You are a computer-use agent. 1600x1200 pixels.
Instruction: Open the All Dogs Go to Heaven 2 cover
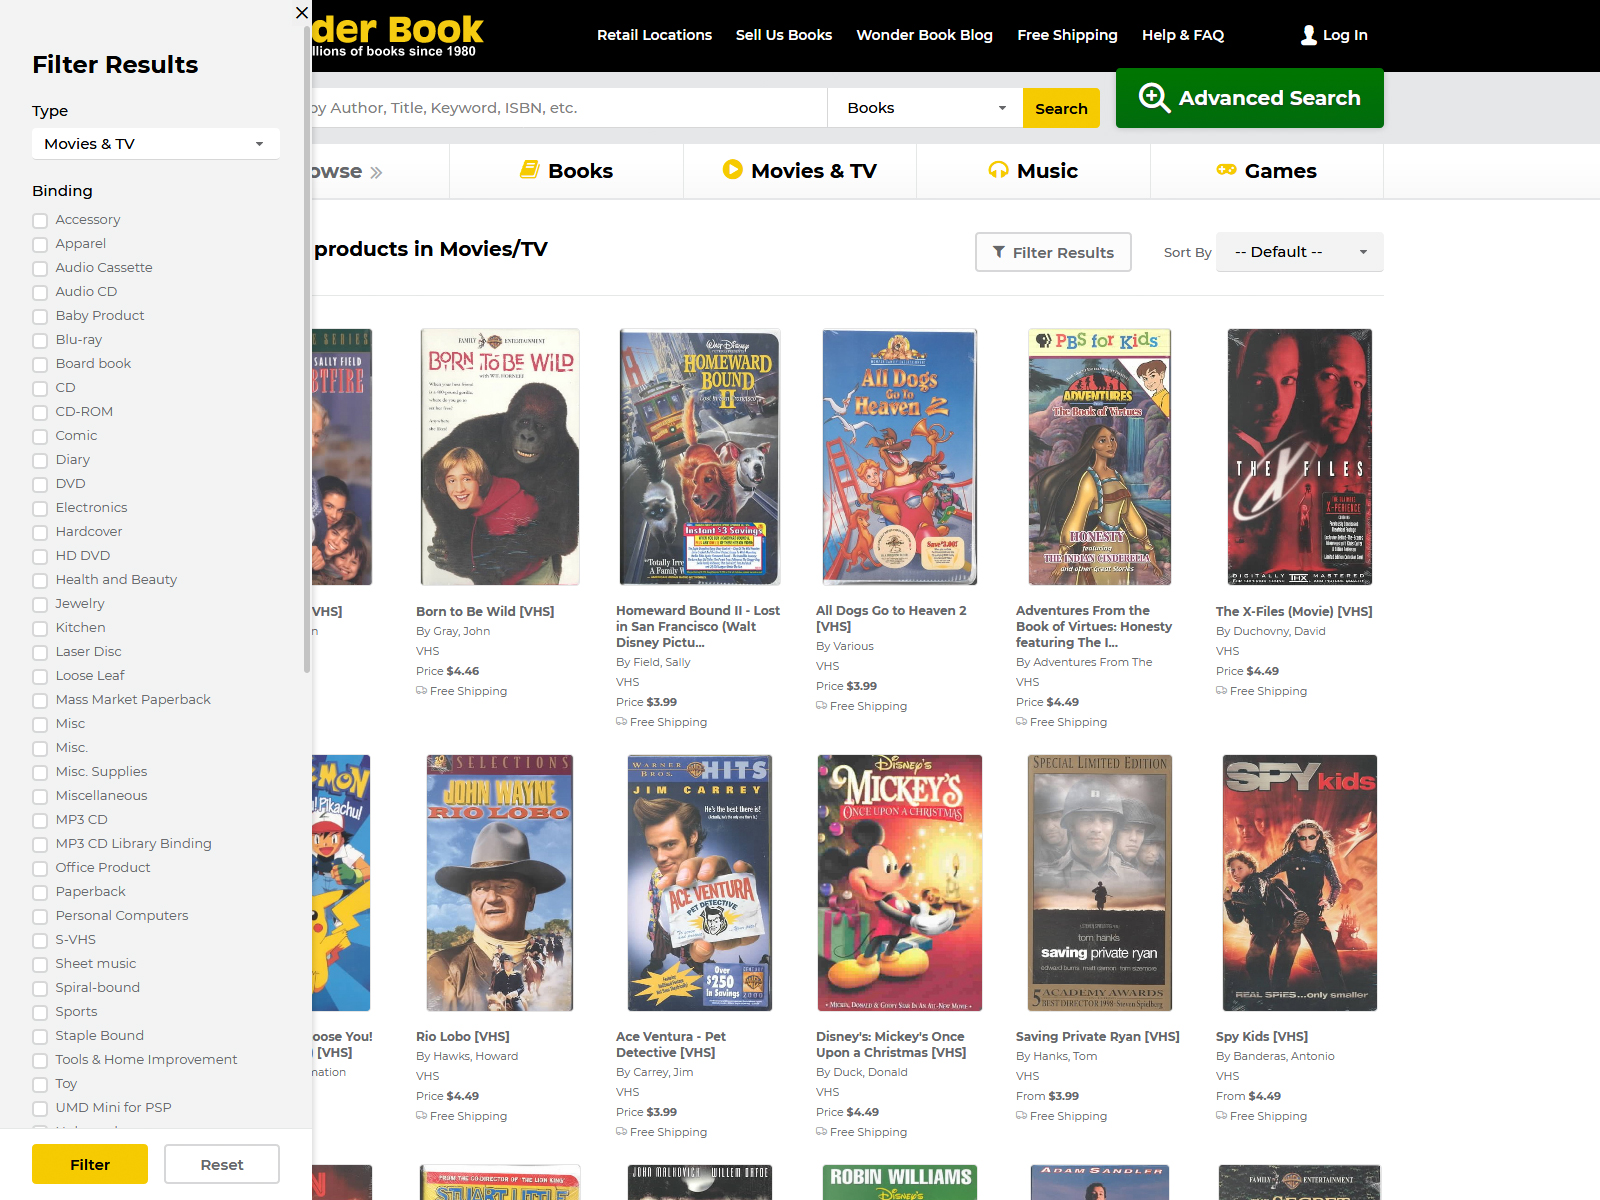coord(900,457)
